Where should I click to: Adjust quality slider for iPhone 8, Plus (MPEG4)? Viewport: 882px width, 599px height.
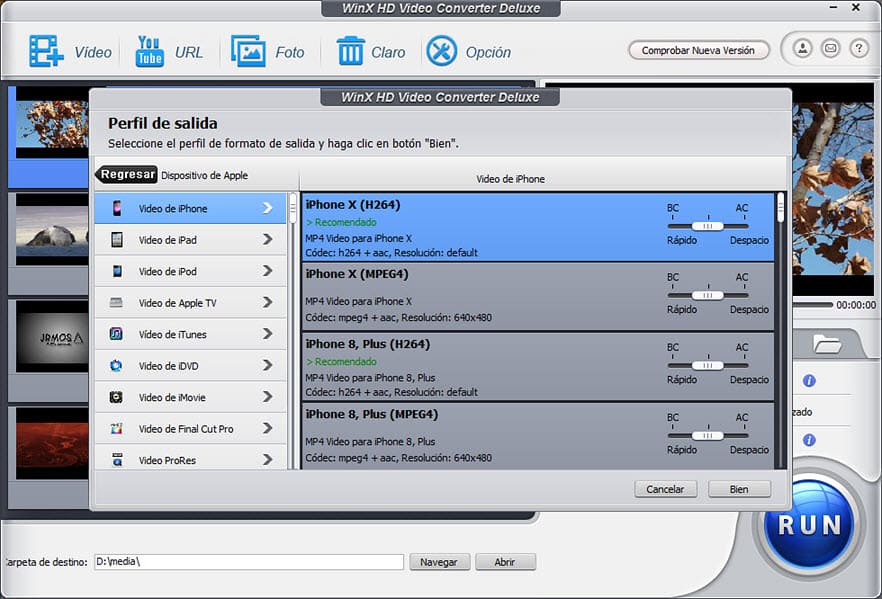click(708, 435)
